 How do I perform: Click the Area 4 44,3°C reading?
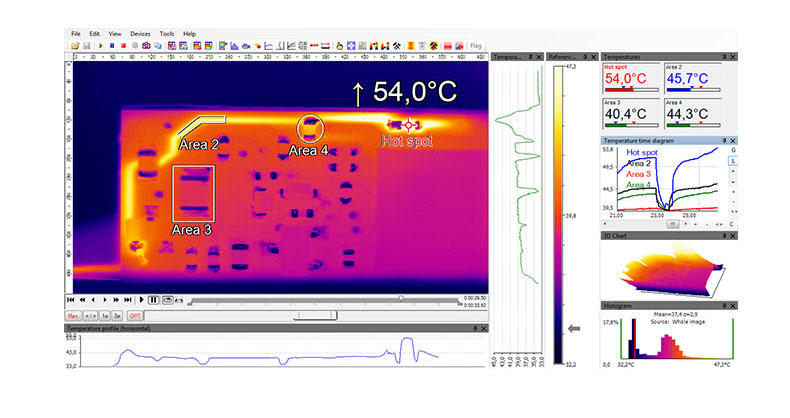click(687, 114)
